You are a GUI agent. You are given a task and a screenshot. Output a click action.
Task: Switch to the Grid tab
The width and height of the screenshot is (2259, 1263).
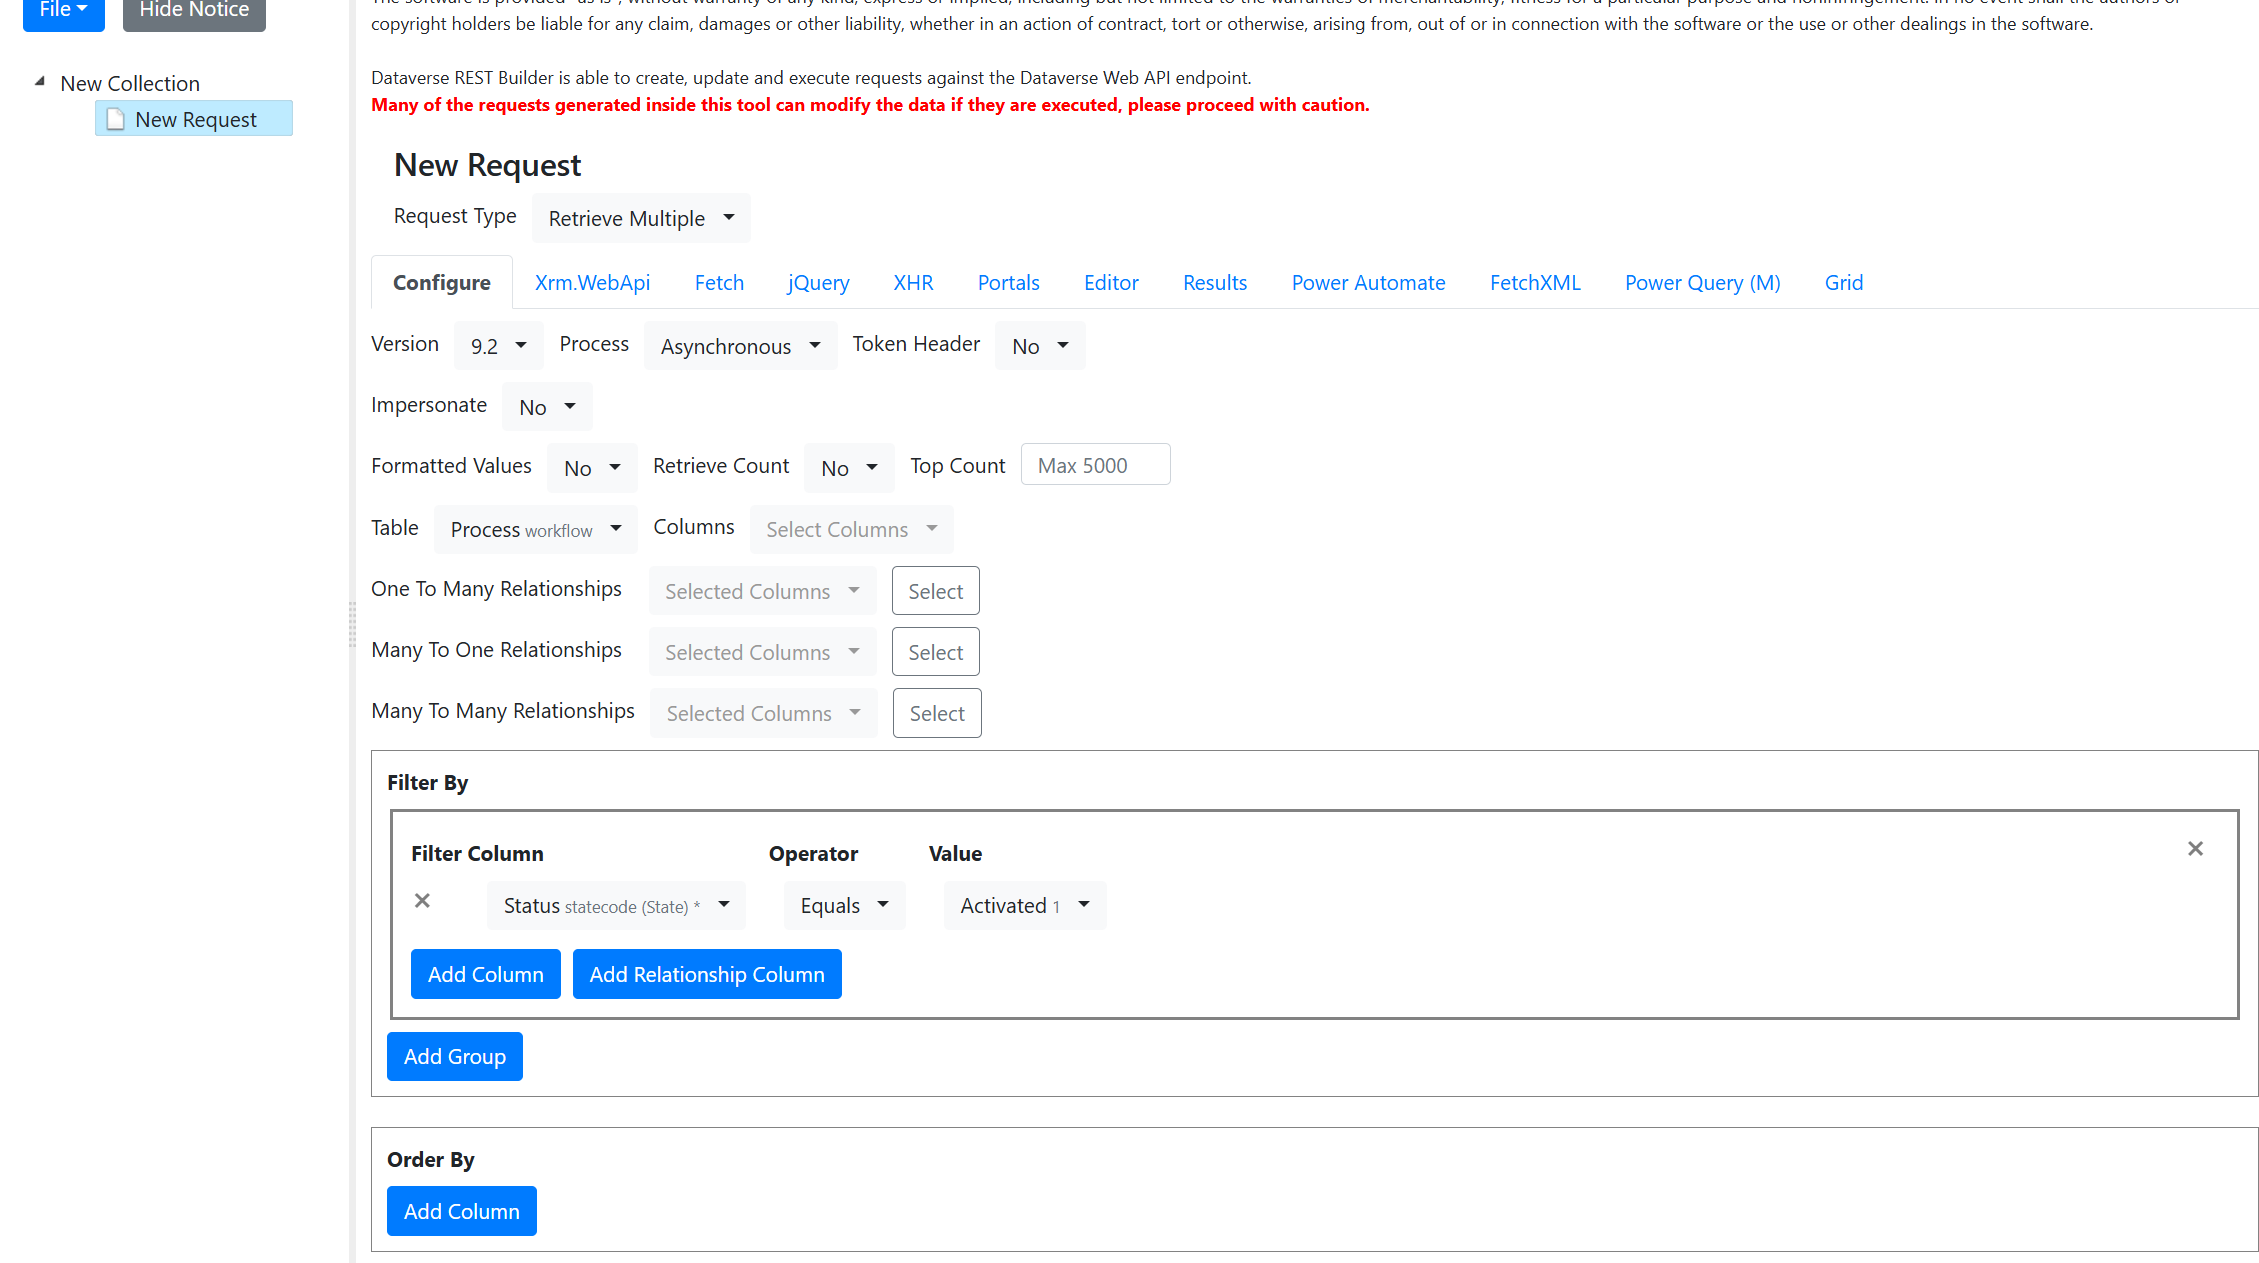[x=1843, y=282]
